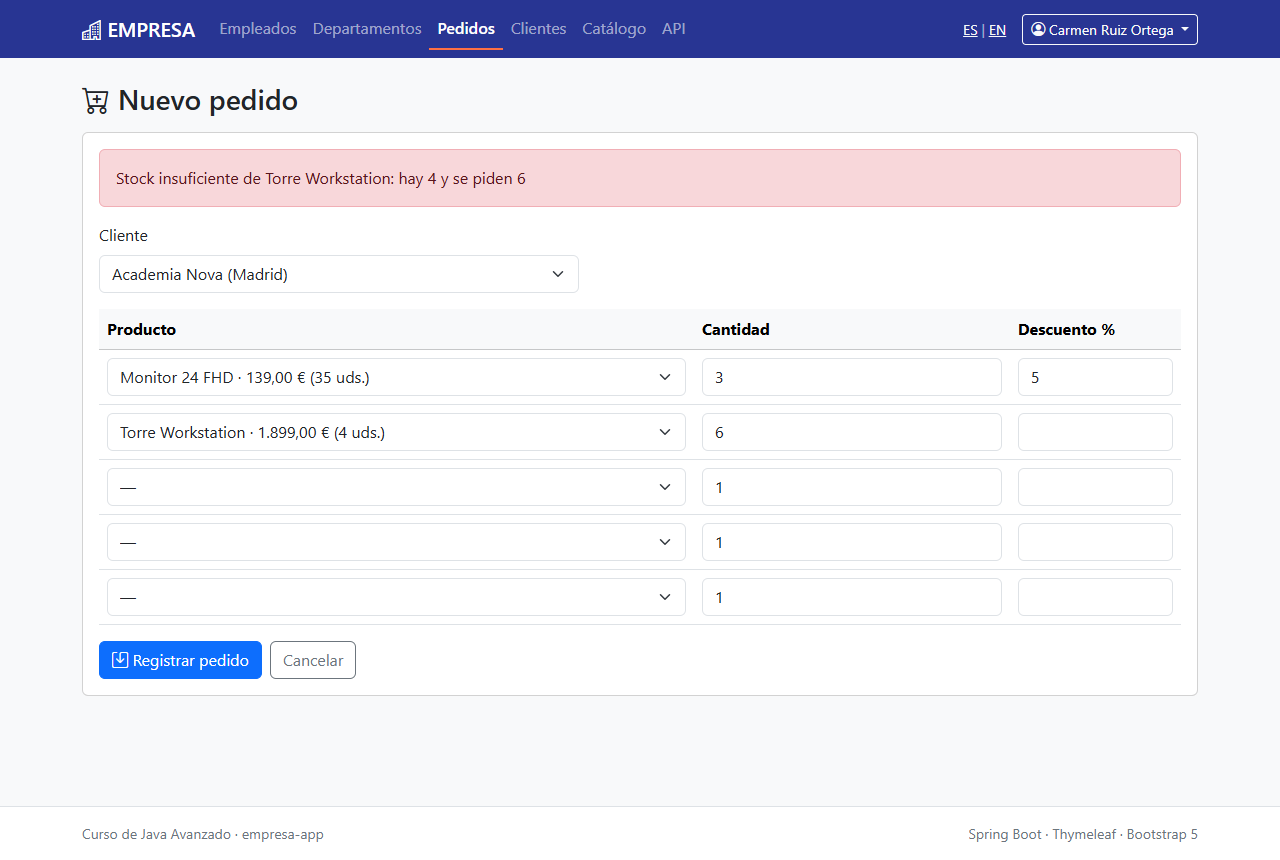Open the Catálogo nav item

[x=614, y=29]
